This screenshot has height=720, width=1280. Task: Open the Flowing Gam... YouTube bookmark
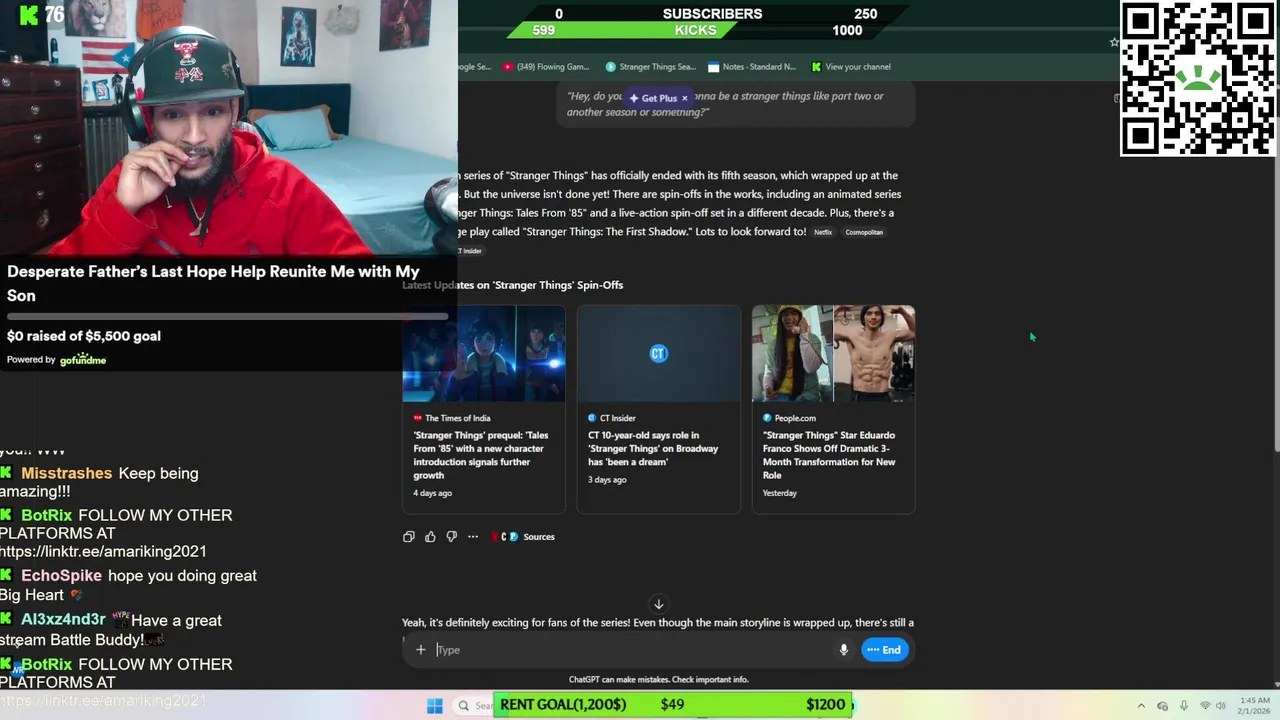point(546,67)
